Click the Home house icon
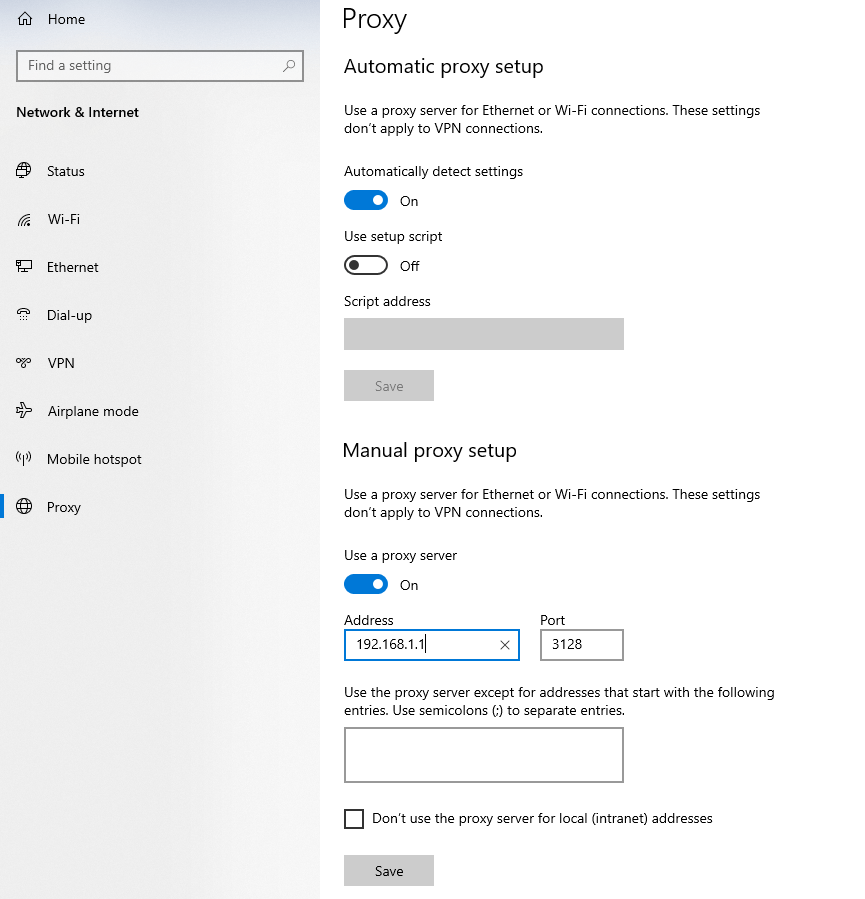 (25, 19)
